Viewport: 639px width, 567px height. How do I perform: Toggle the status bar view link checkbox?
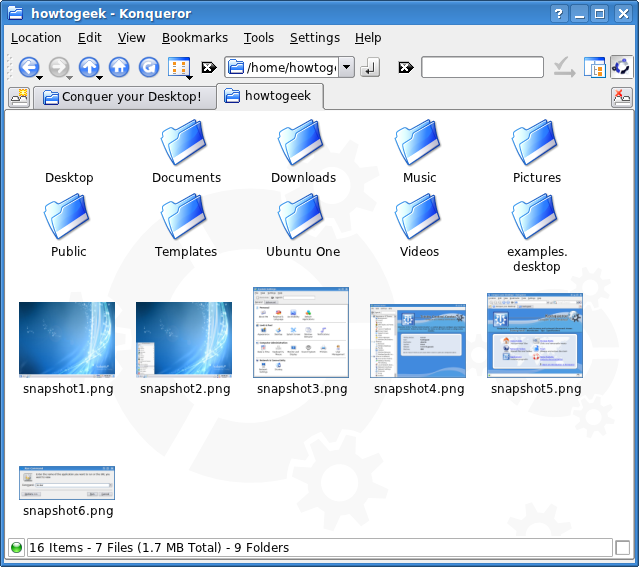pyautogui.click(x=623, y=547)
